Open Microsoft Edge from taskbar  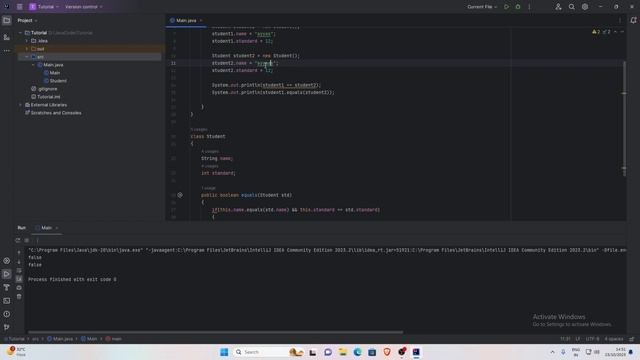357,352
